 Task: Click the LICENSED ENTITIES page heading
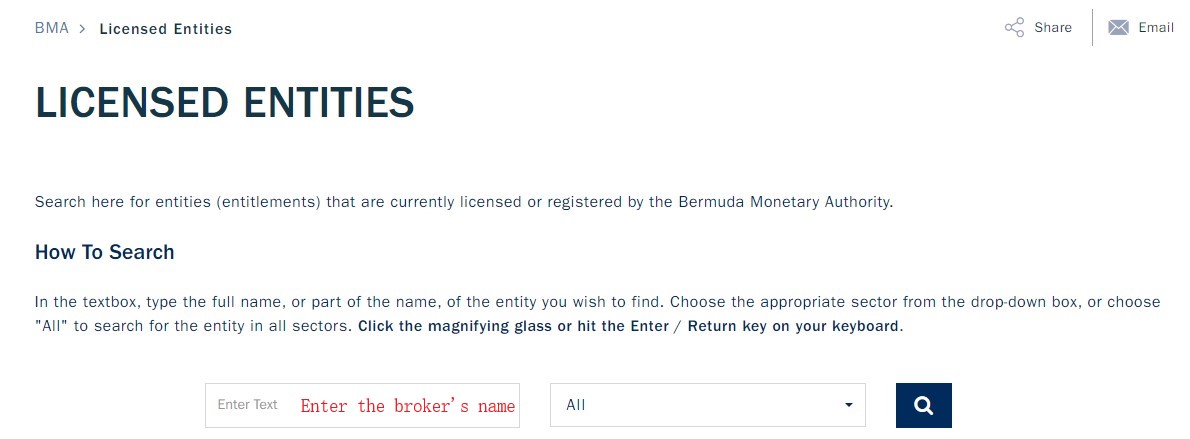(224, 104)
